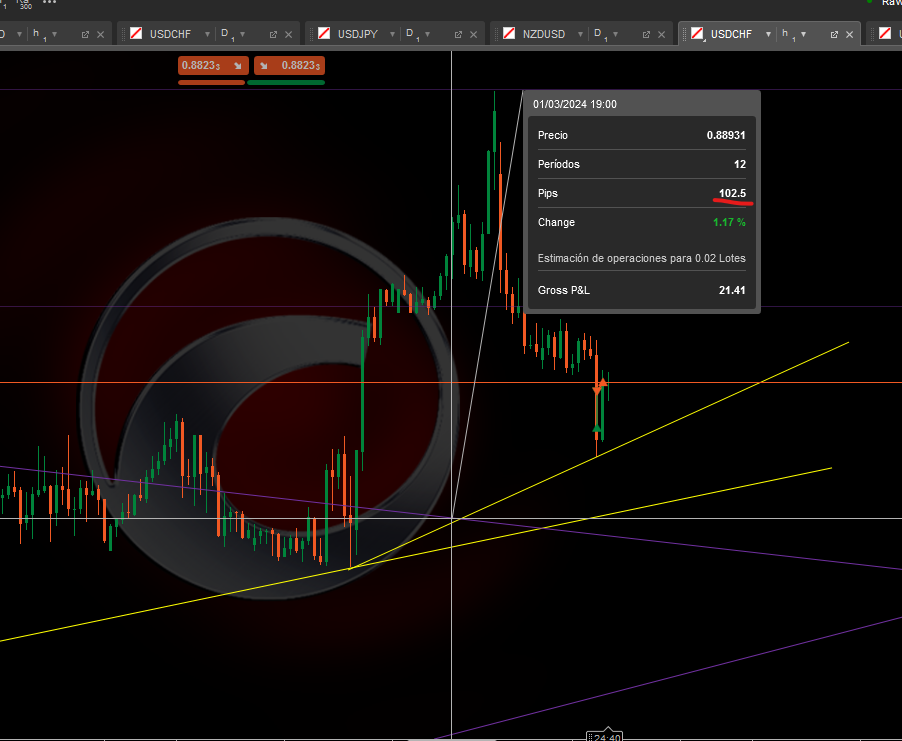Open timeframe dropdown arrow on USDJPY tab

[x=427, y=35]
